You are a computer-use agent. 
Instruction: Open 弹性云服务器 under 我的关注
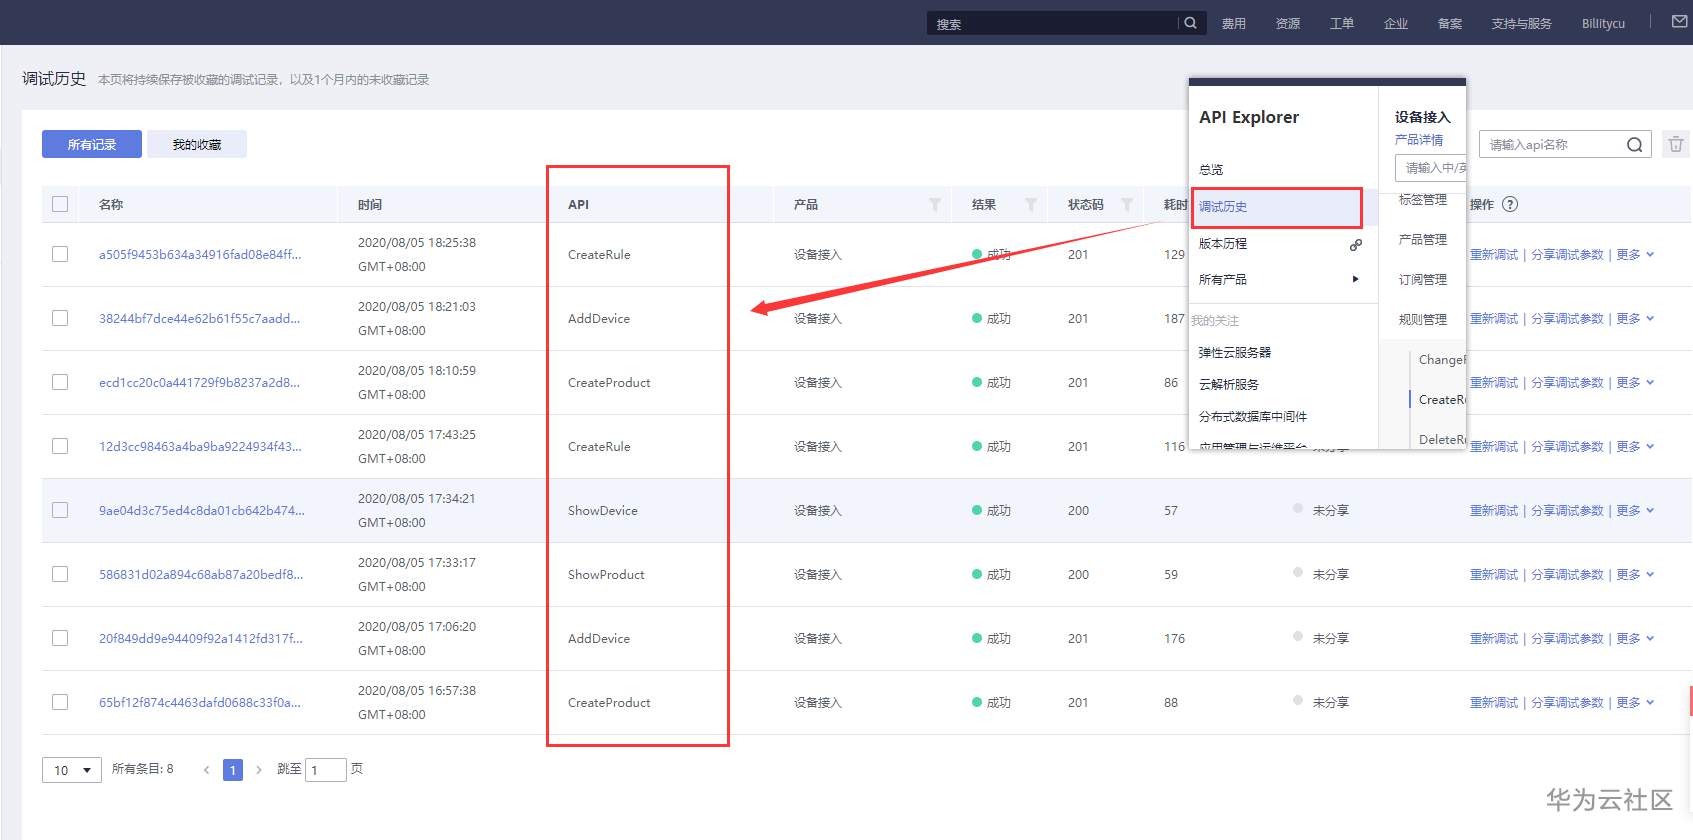[1235, 353]
